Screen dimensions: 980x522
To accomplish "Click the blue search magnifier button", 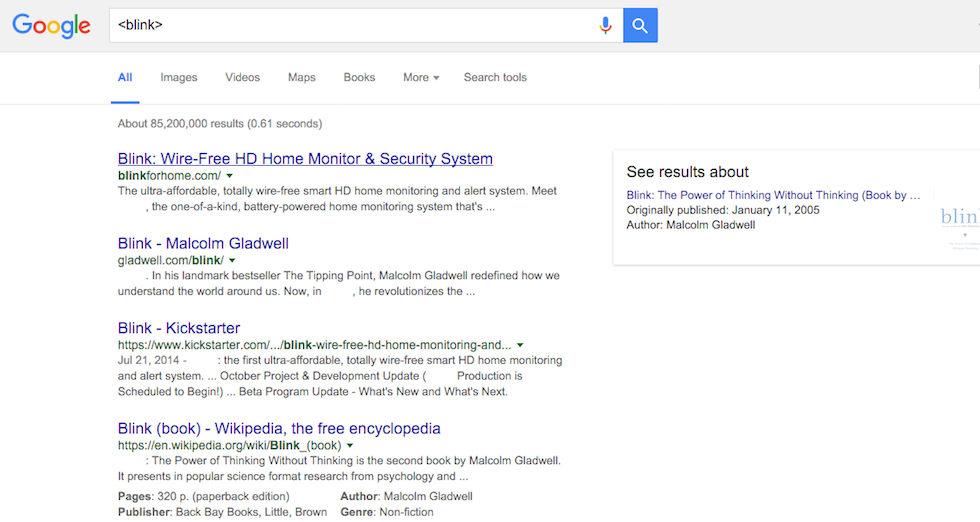I will 640,26.
